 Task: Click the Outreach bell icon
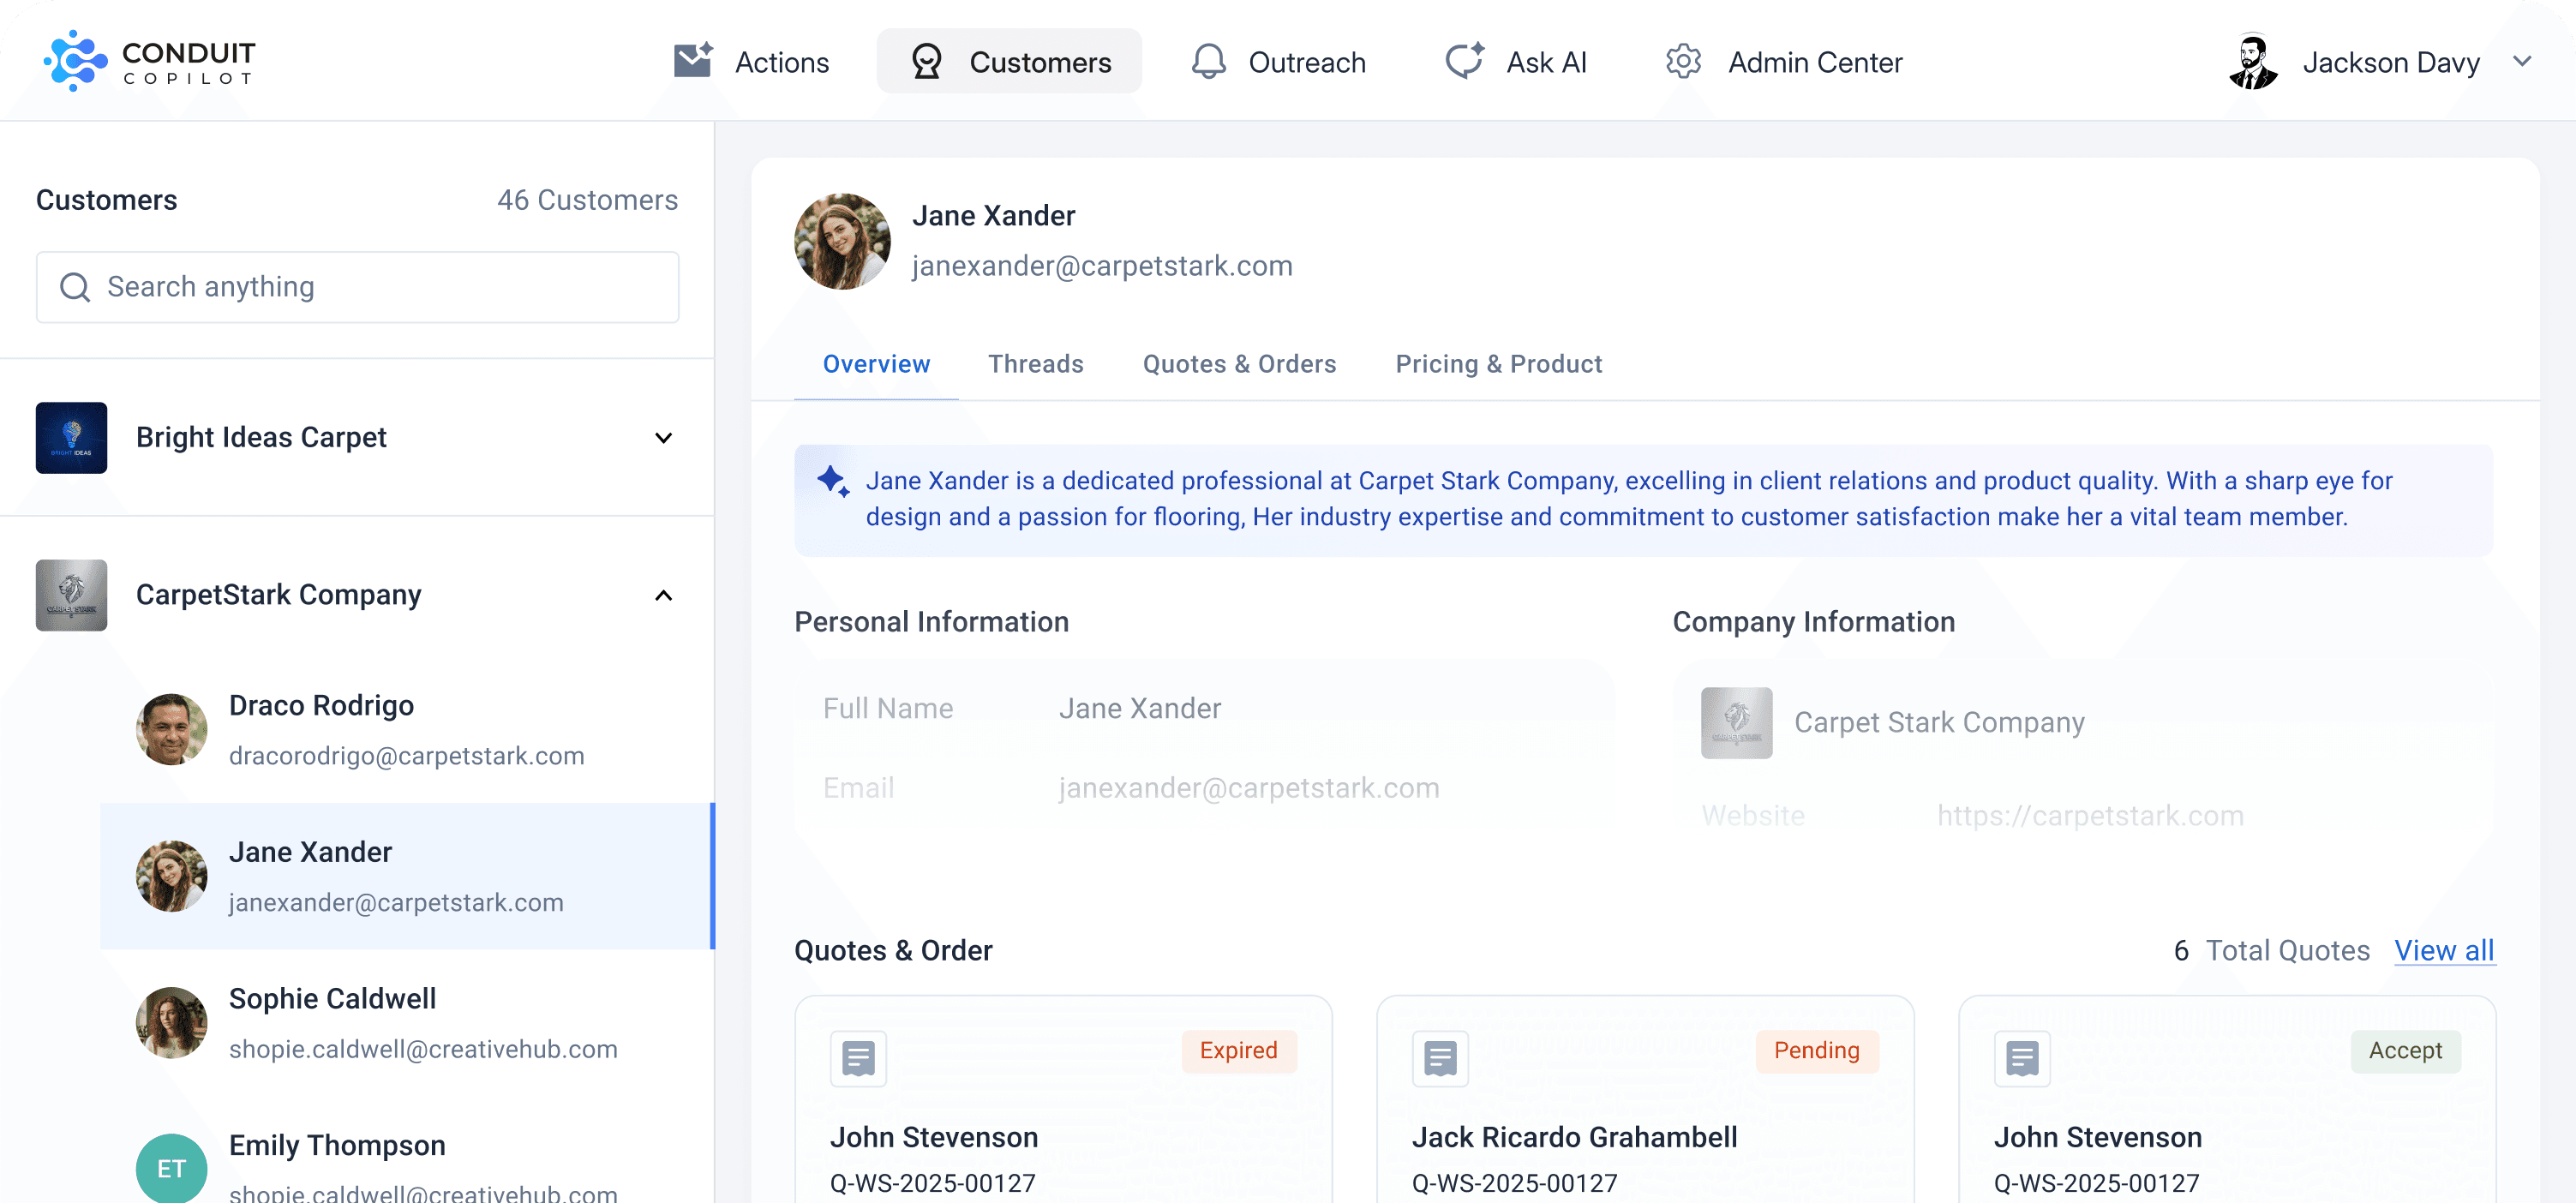point(1208,62)
